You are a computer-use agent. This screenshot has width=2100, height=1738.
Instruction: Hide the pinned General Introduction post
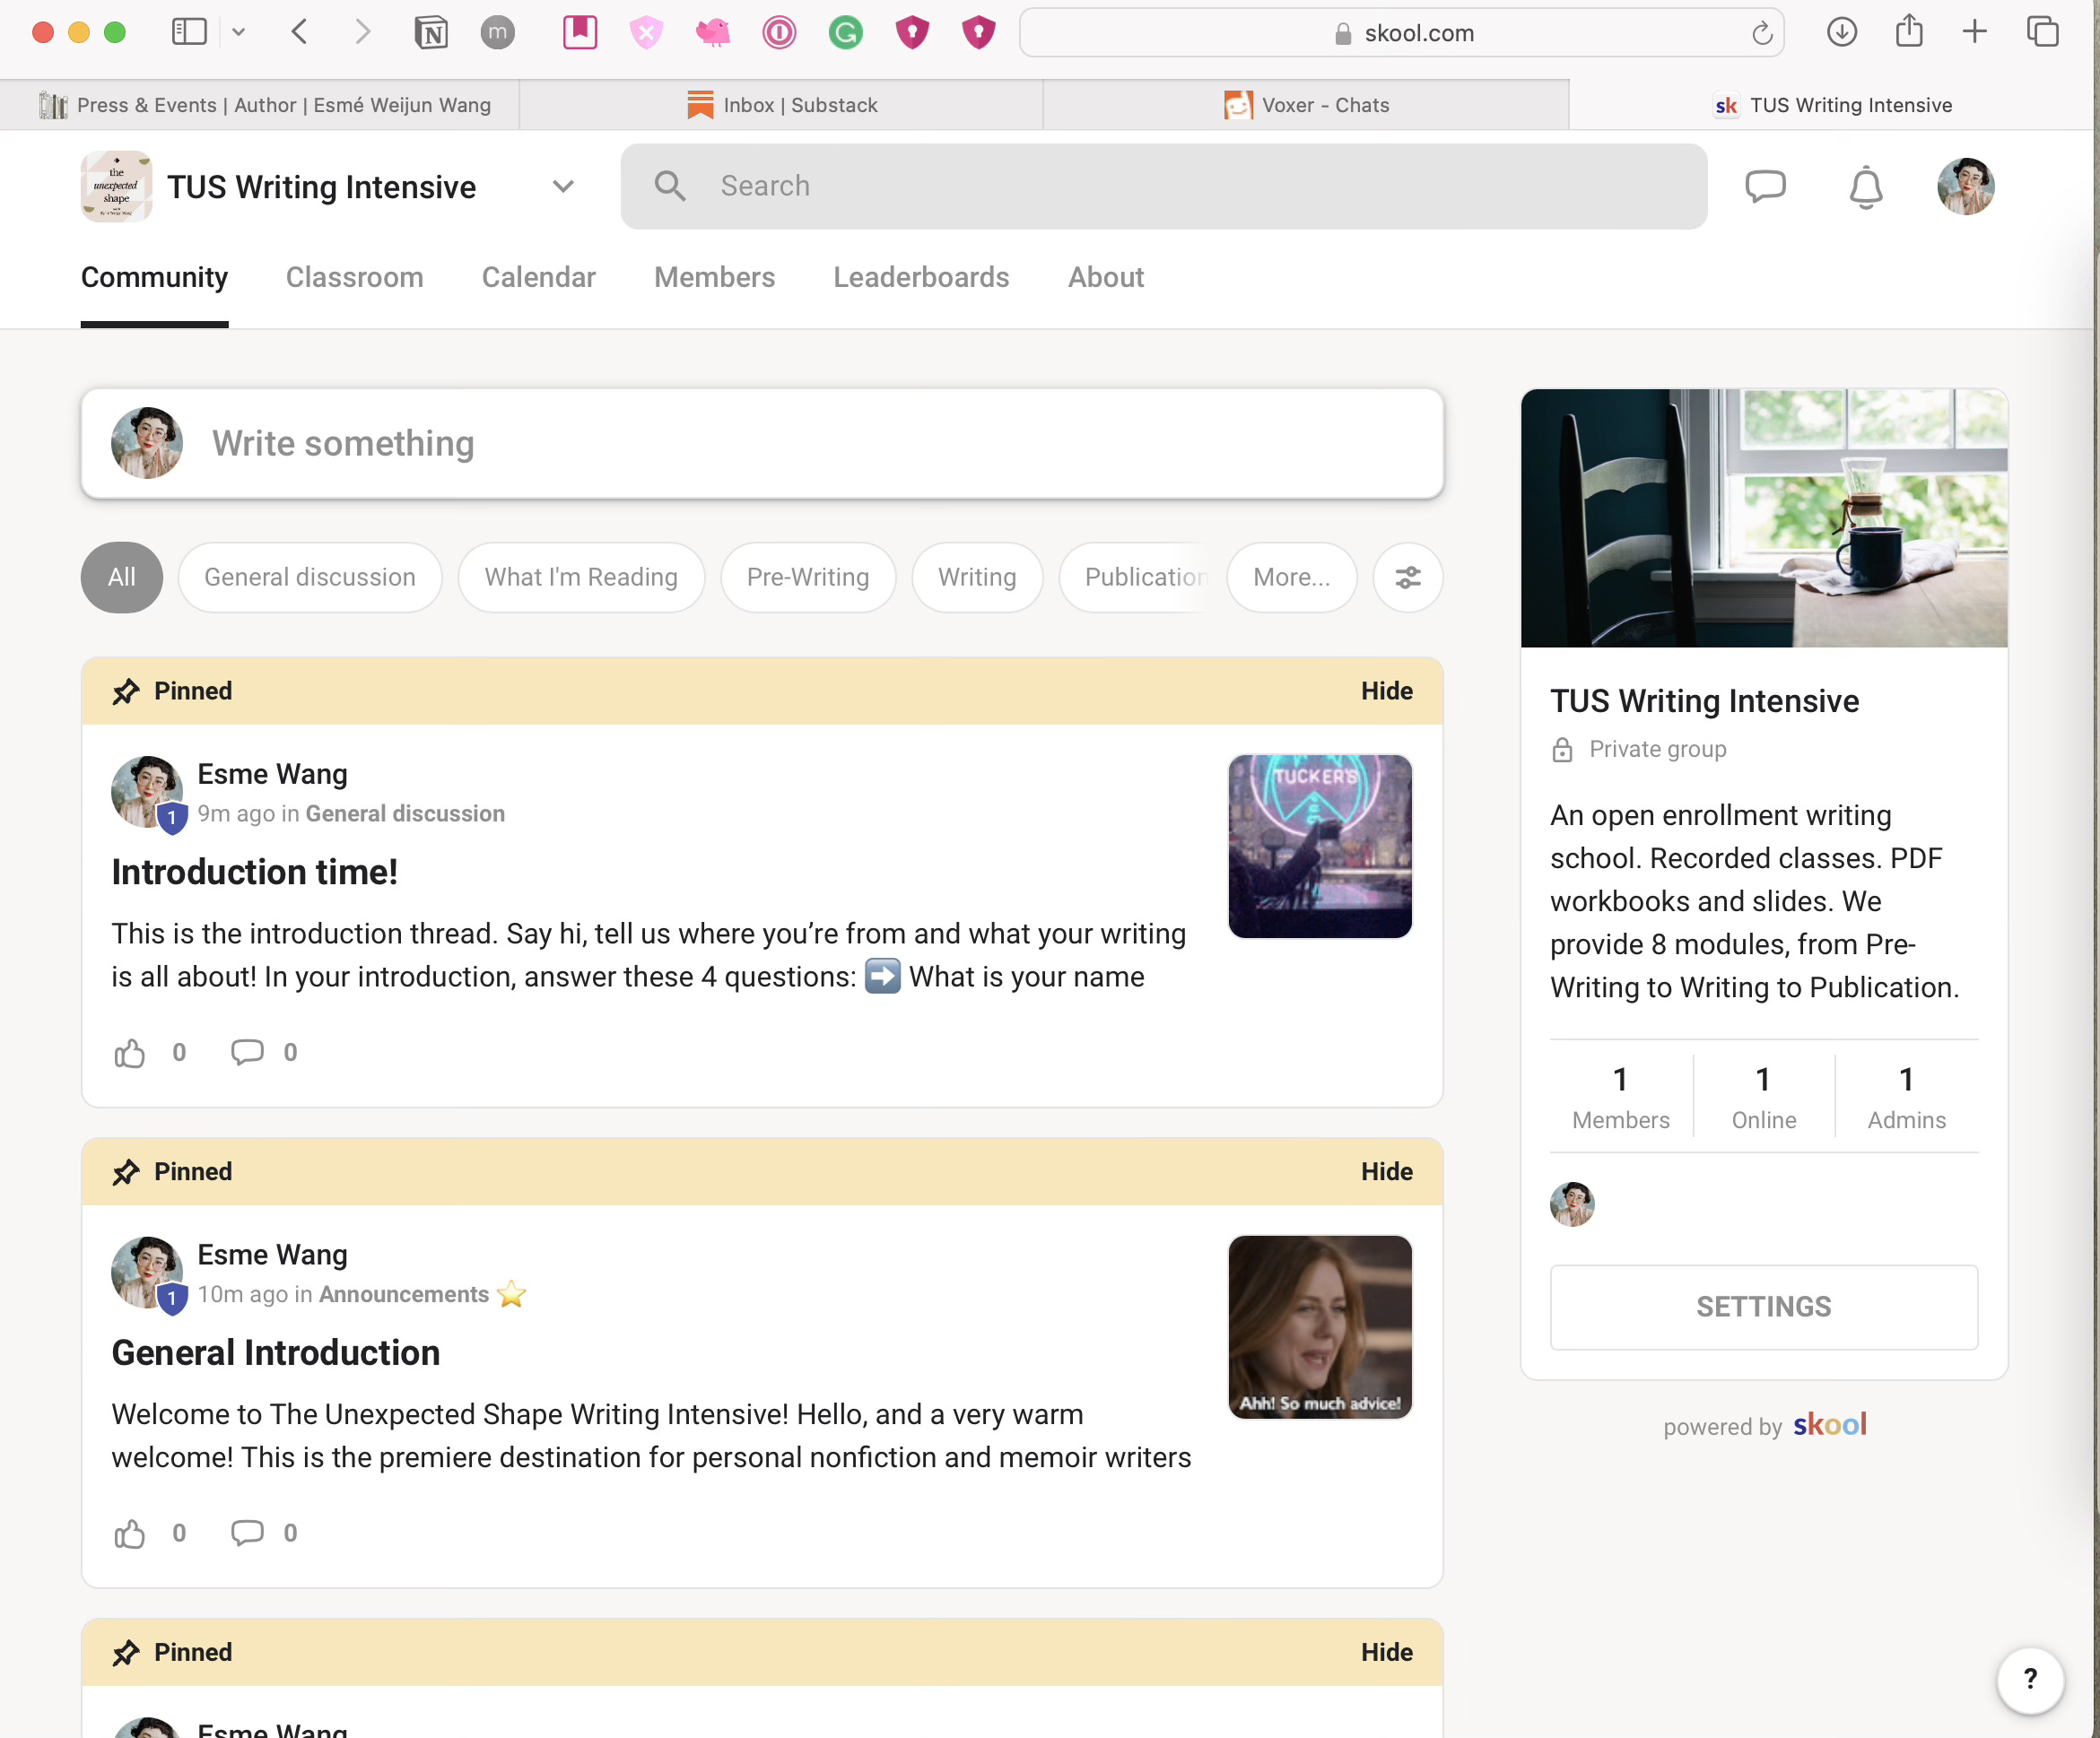(x=1386, y=1172)
